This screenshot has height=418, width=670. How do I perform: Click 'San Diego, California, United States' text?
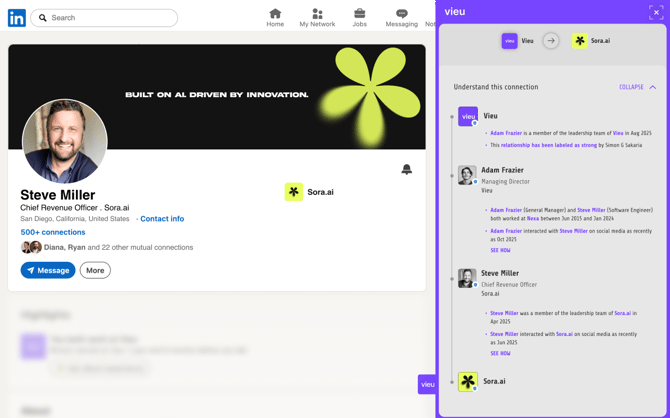tap(75, 219)
